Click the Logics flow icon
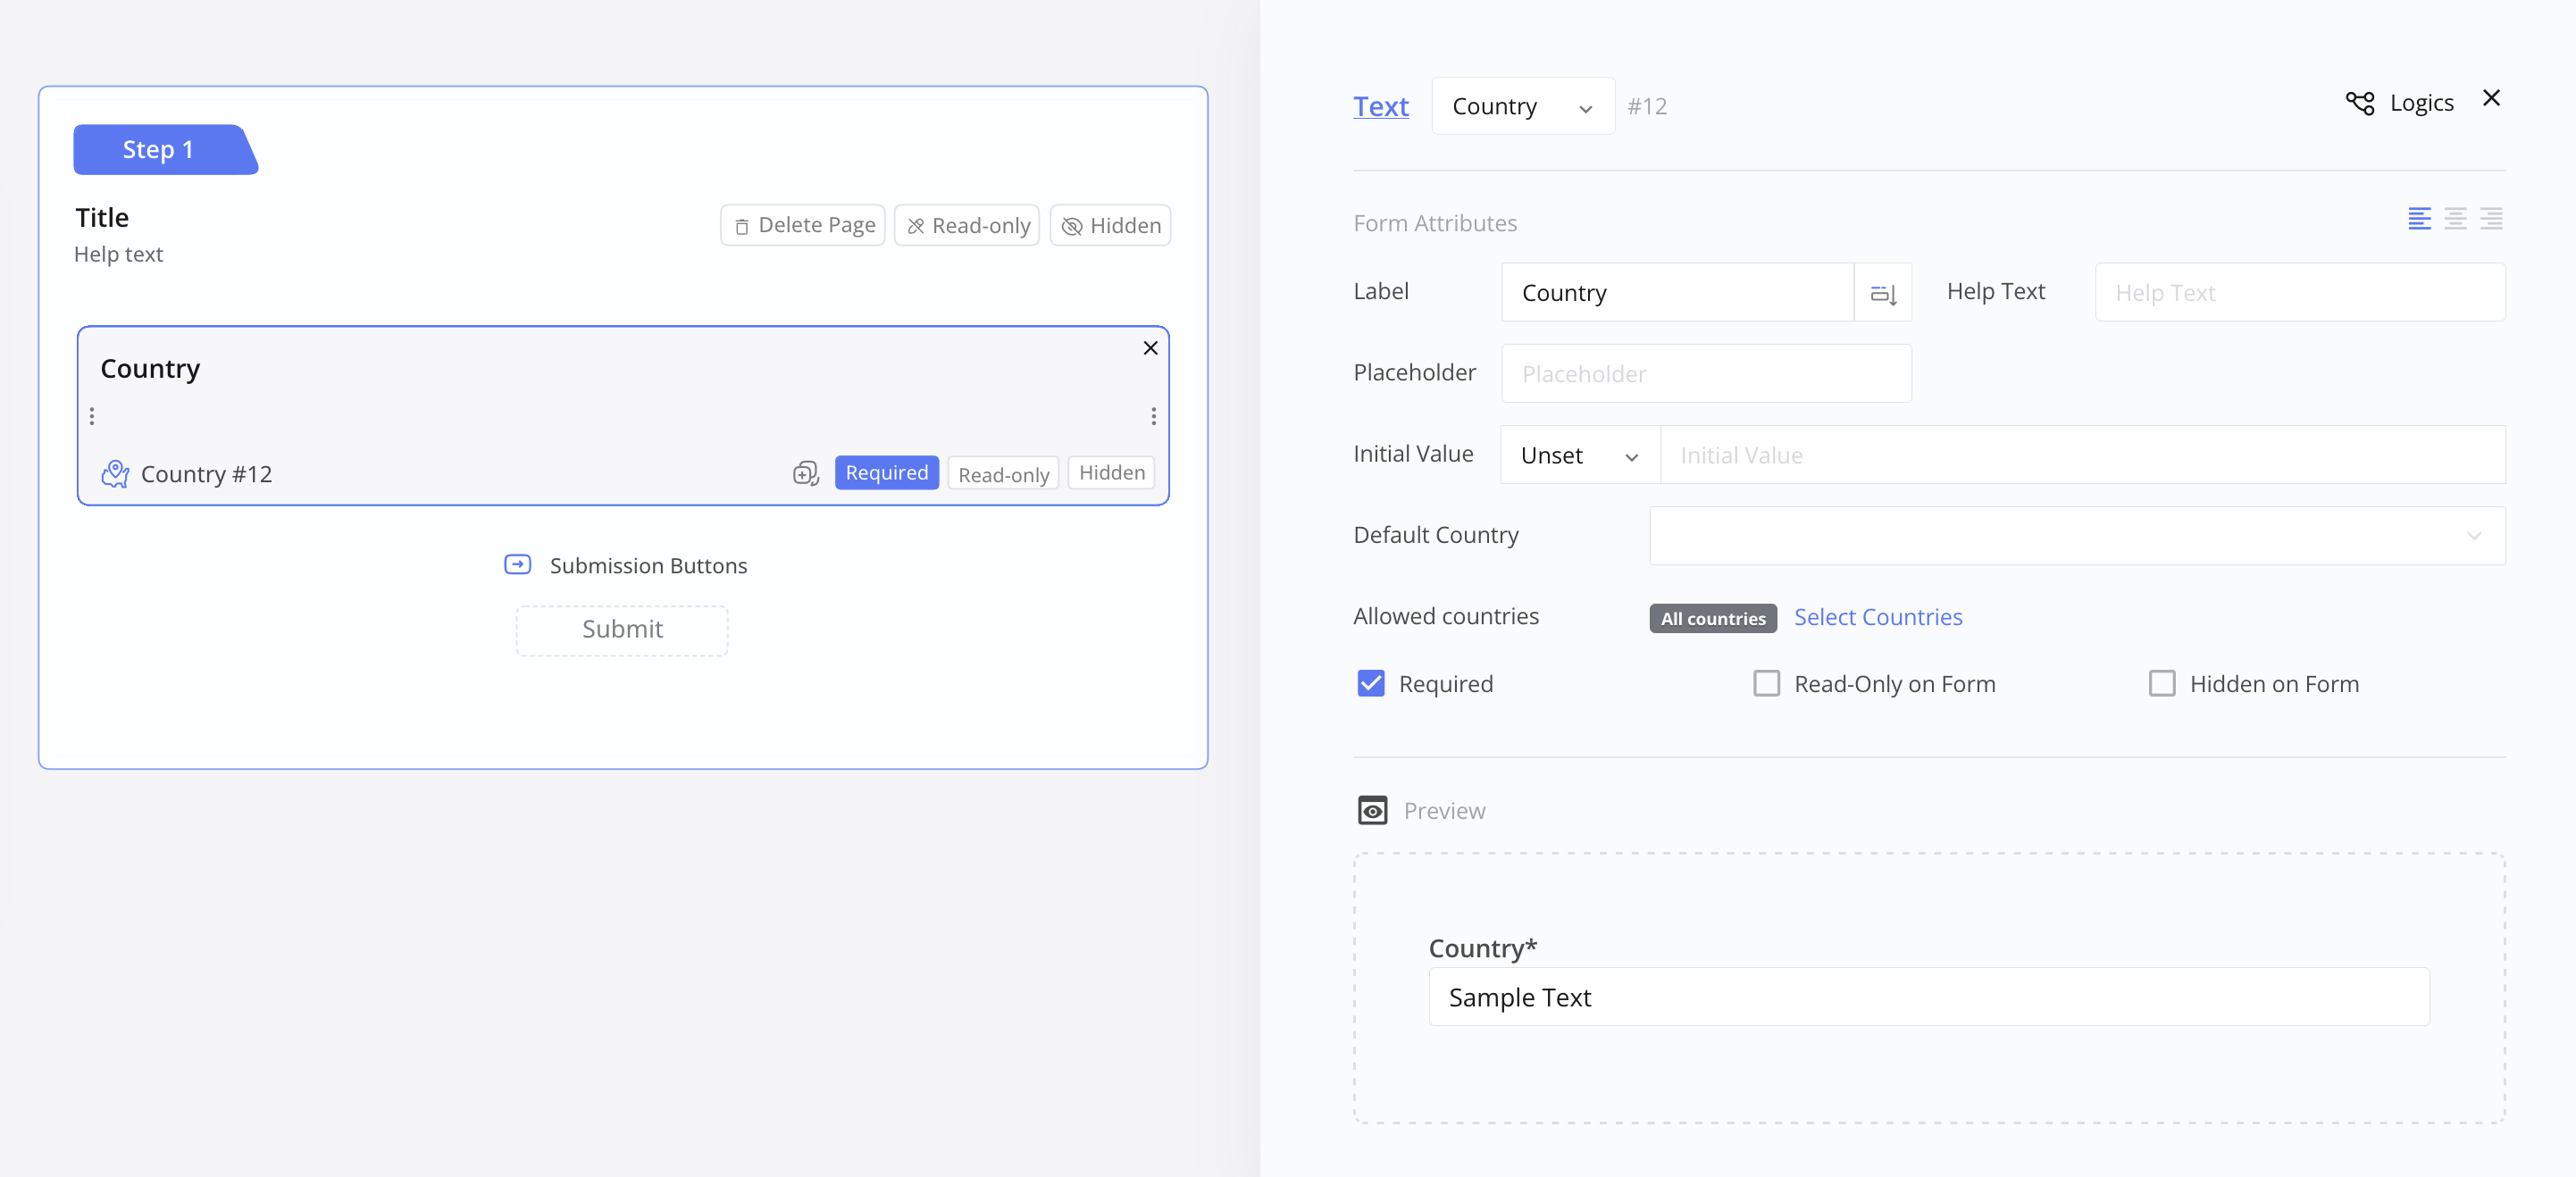 tap(2360, 103)
